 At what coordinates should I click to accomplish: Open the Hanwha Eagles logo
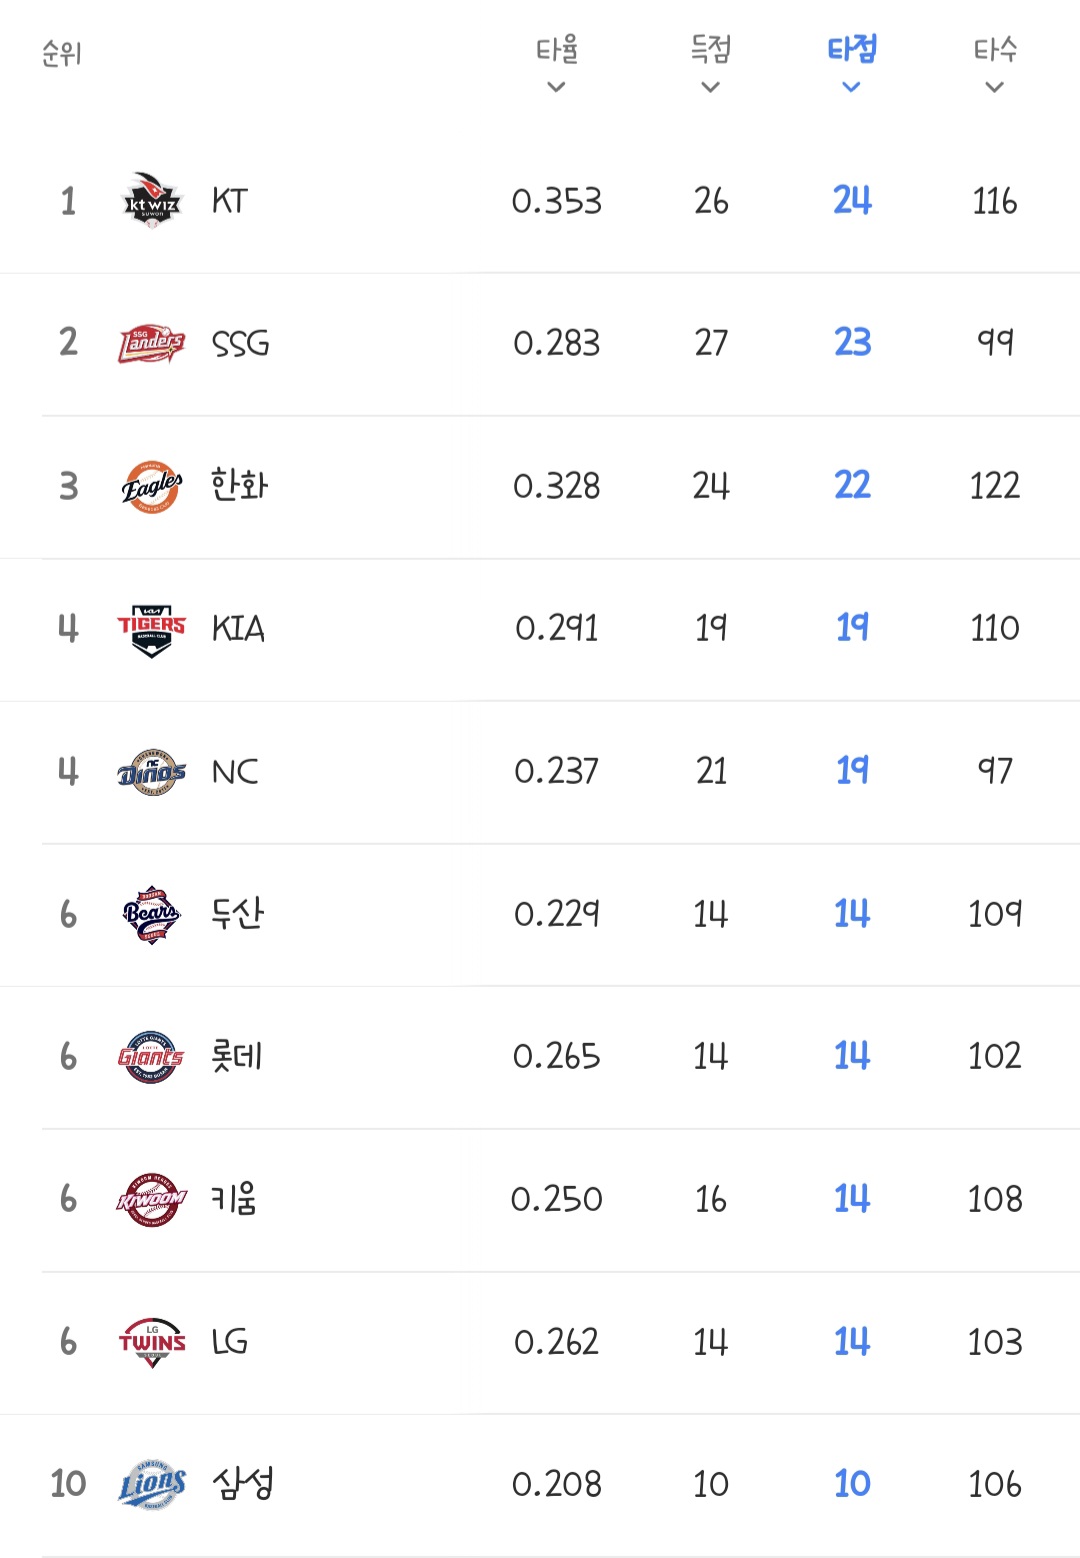[152, 487]
